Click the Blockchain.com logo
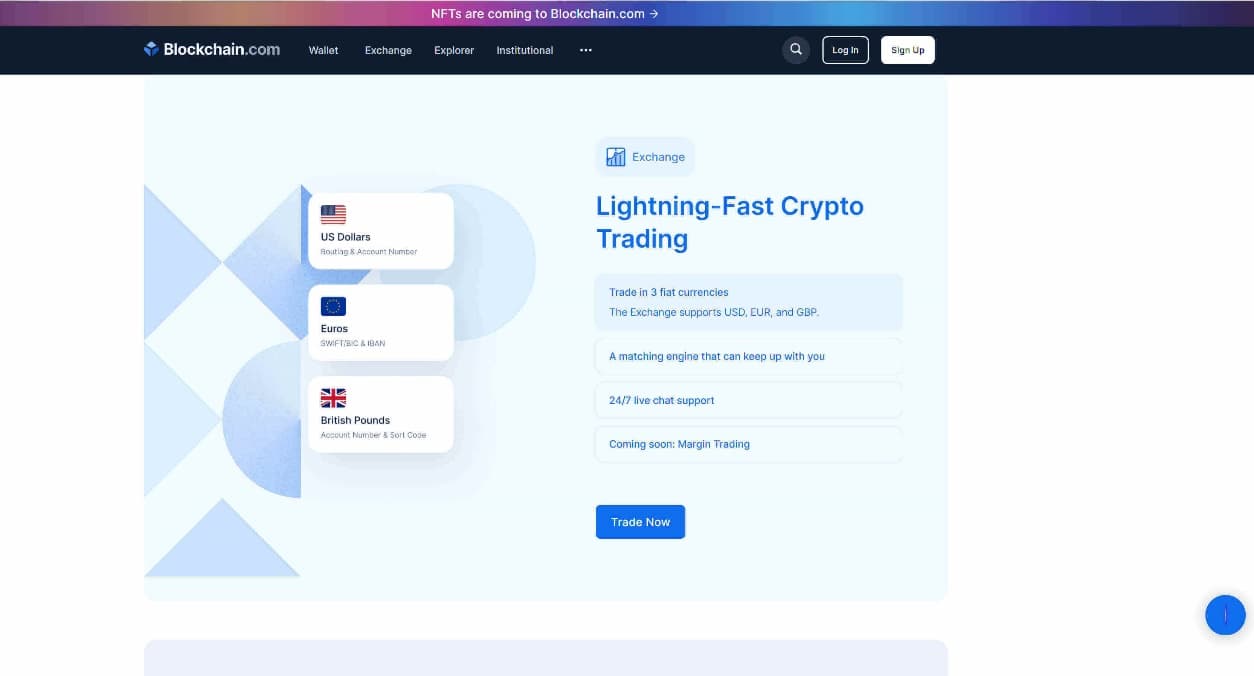The width and height of the screenshot is (1254, 676). point(212,49)
